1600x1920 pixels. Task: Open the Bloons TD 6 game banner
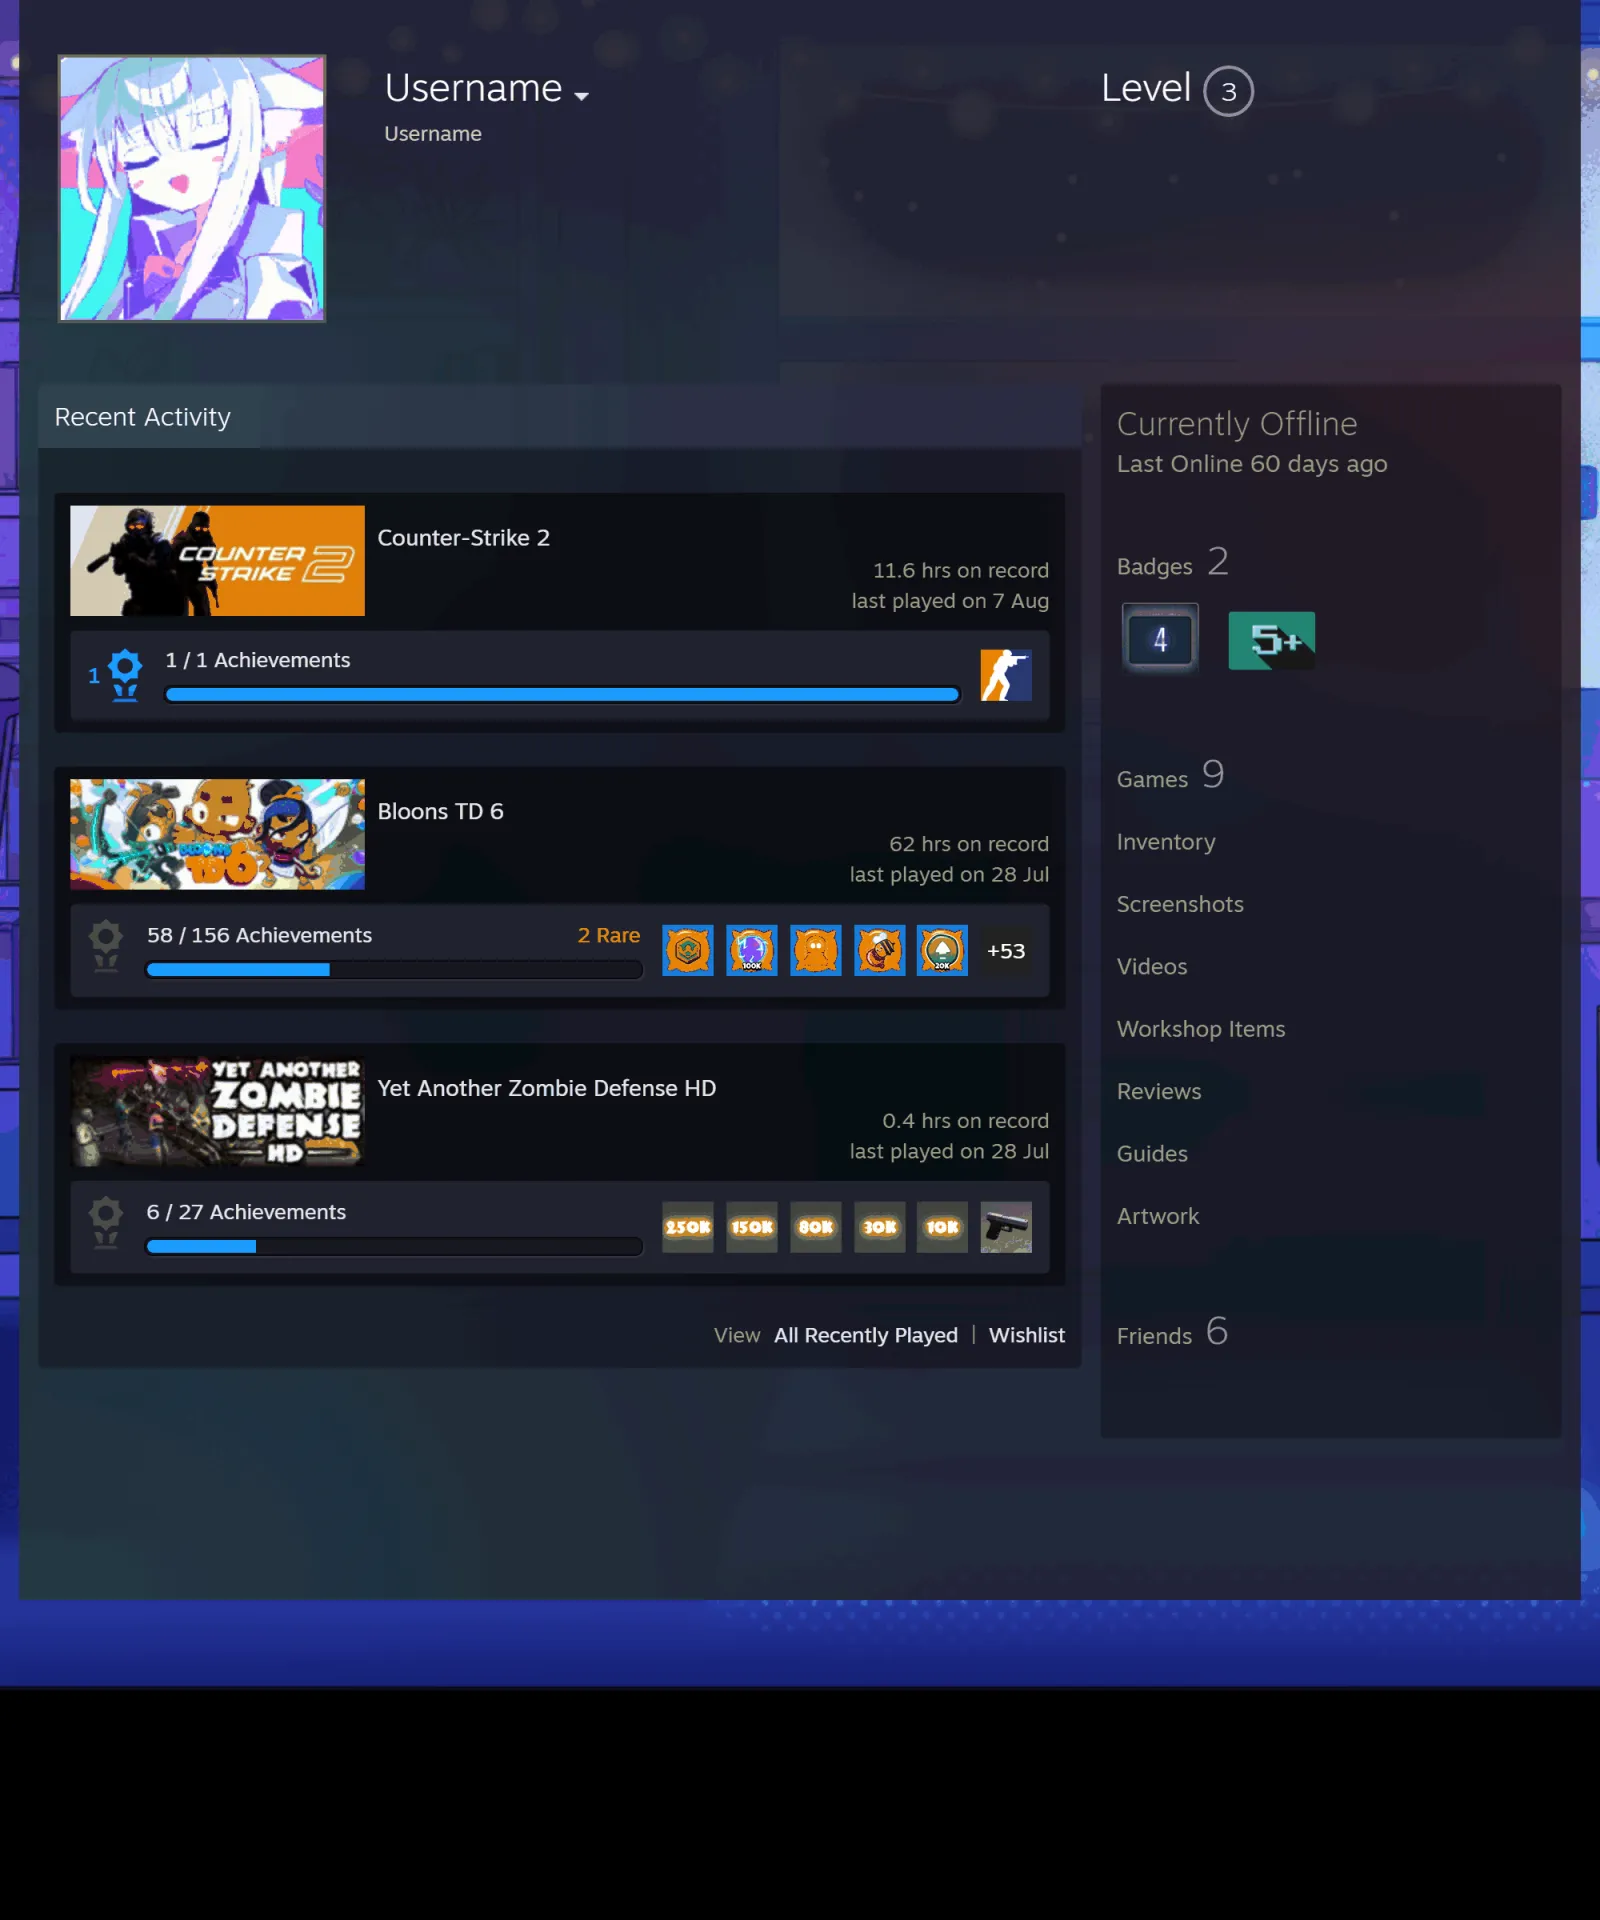tap(217, 834)
